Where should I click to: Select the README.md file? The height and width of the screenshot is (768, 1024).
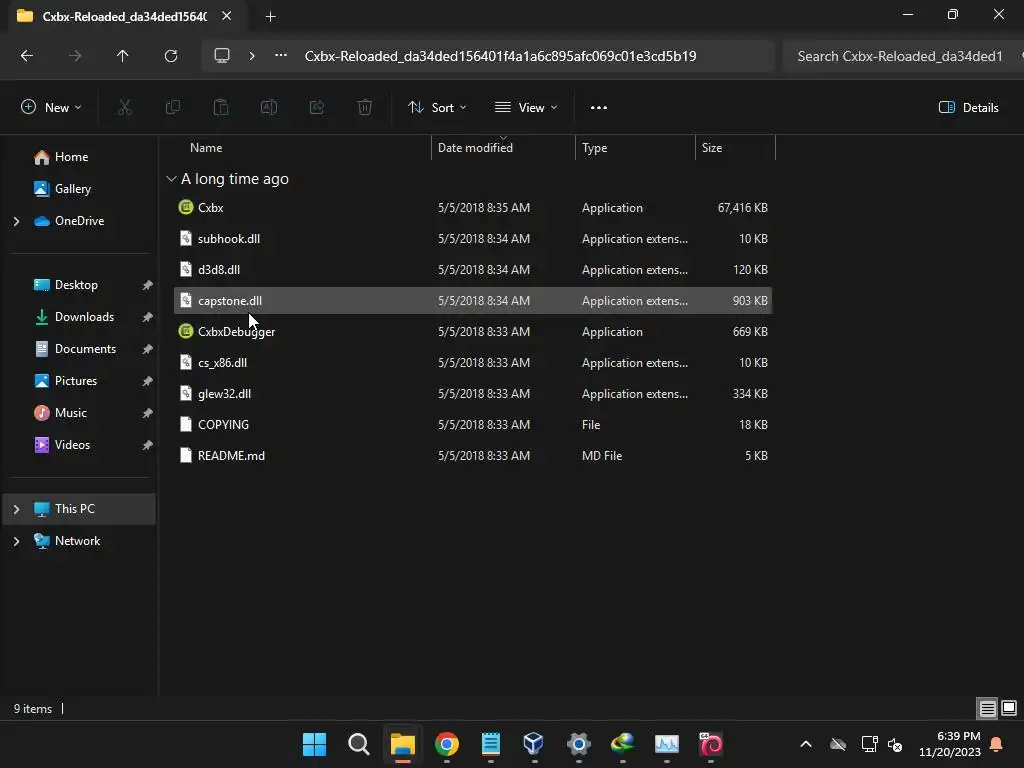click(473, 456)
